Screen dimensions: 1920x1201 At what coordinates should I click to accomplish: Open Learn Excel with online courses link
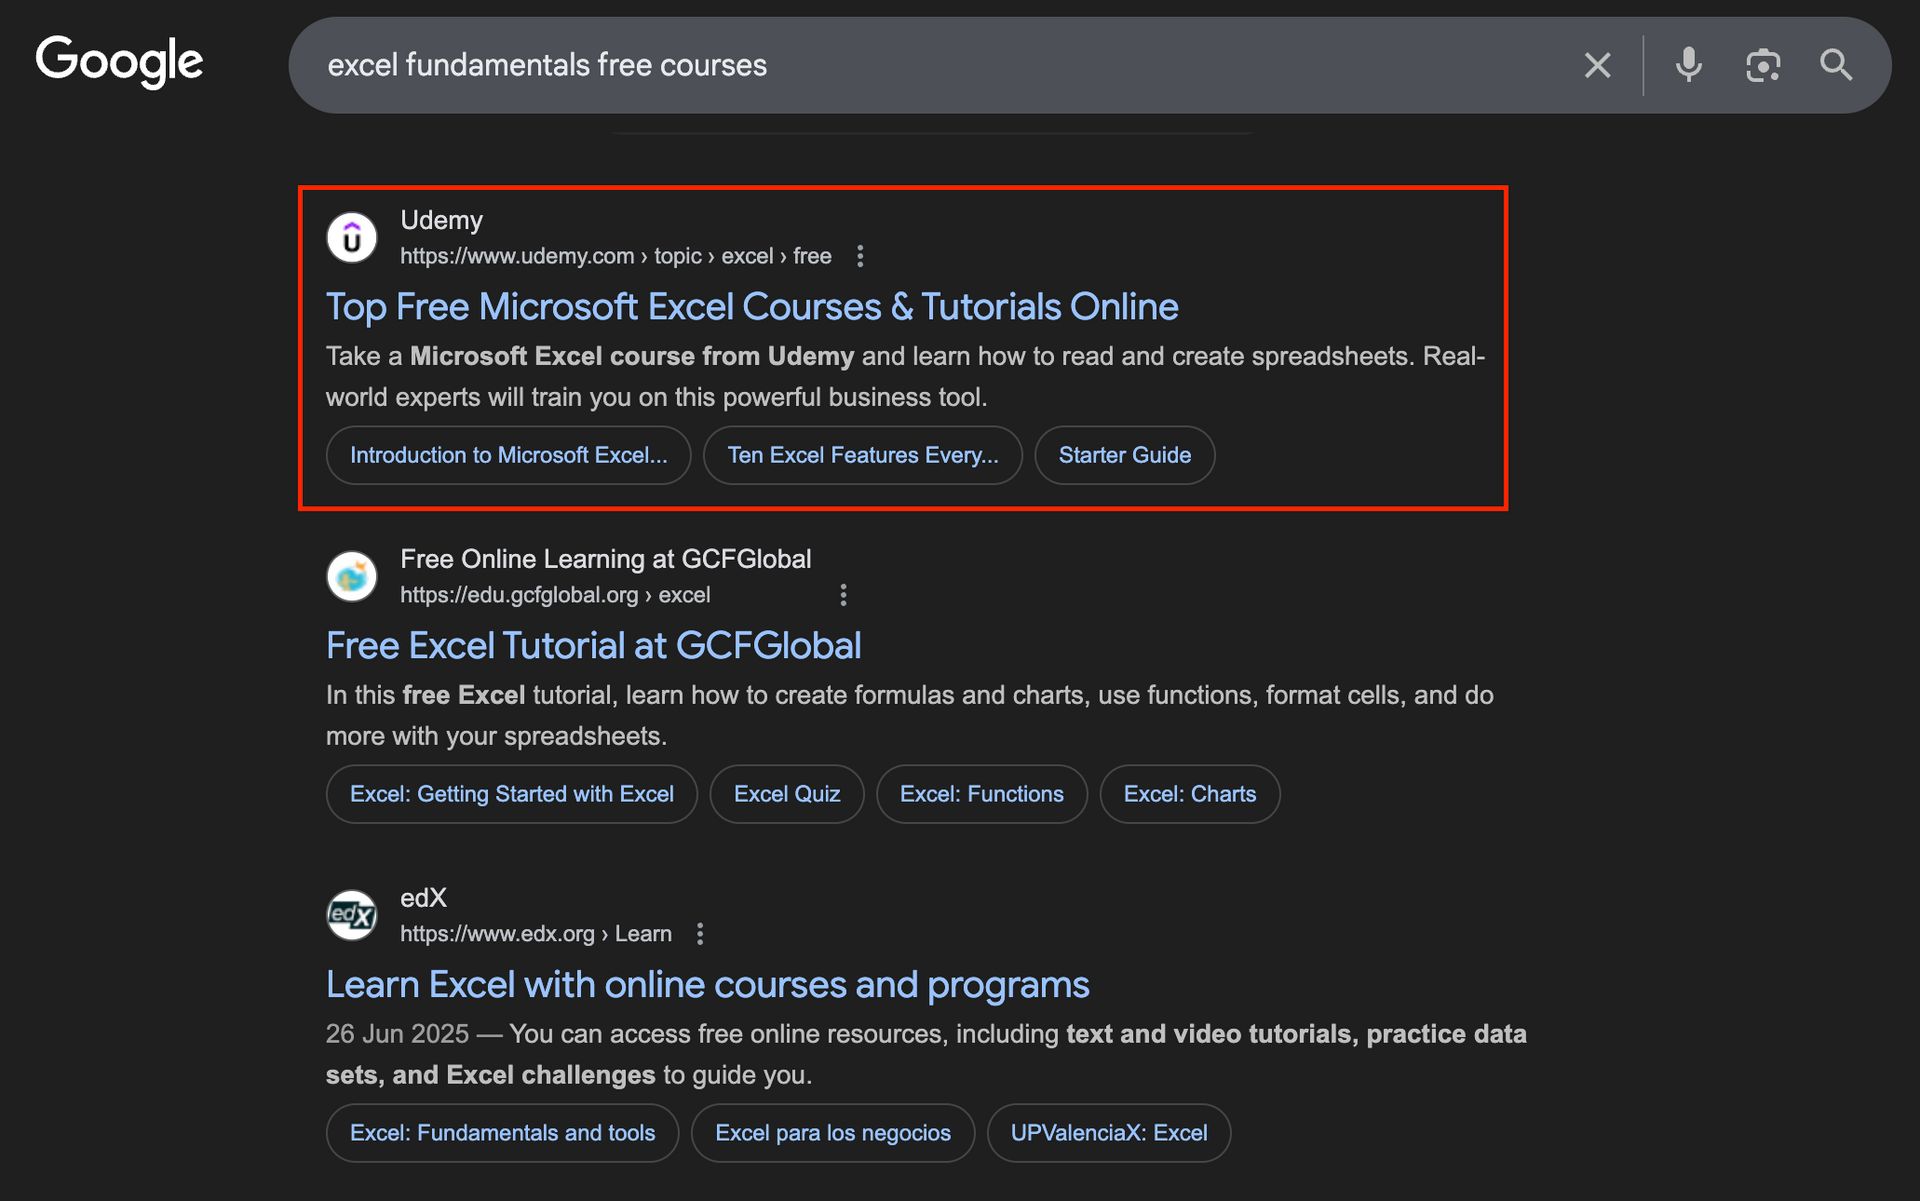pos(707,985)
